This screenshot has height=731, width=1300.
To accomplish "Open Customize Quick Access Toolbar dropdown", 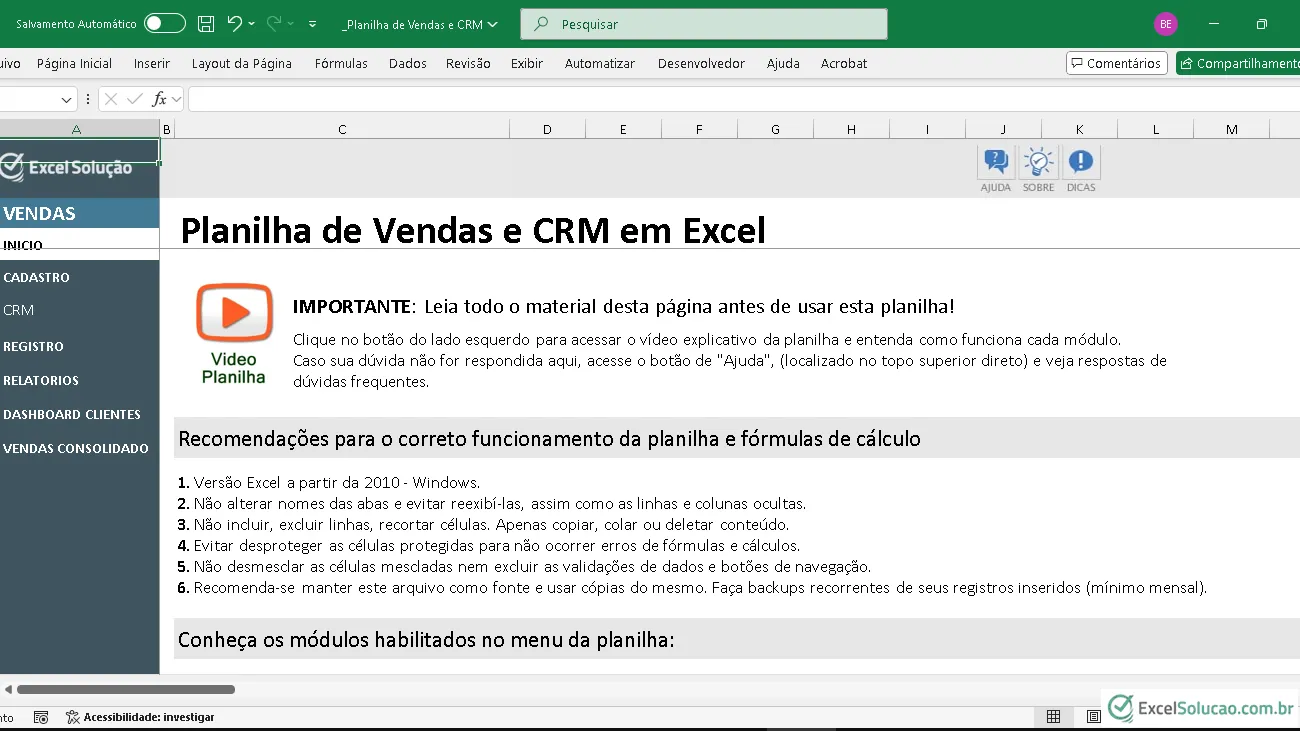I will (313, 24).
